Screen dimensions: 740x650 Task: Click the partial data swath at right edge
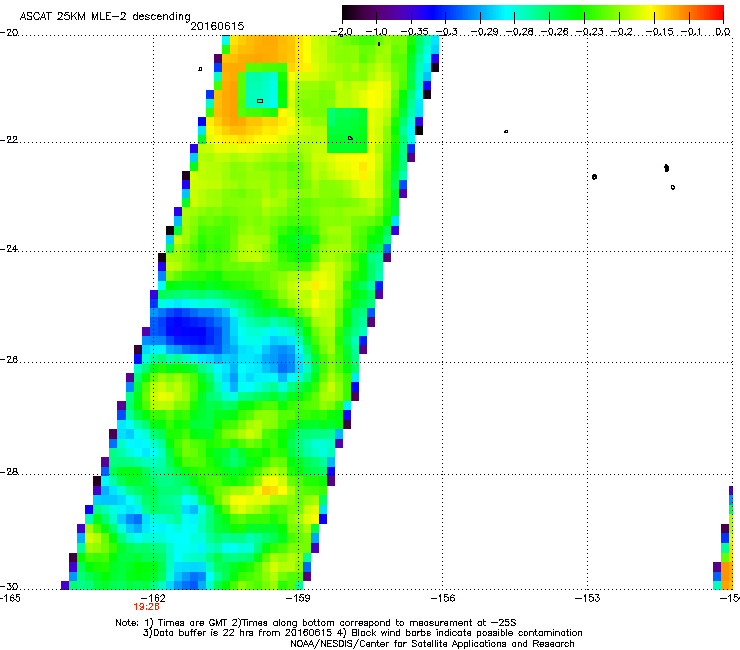point(724,538)
